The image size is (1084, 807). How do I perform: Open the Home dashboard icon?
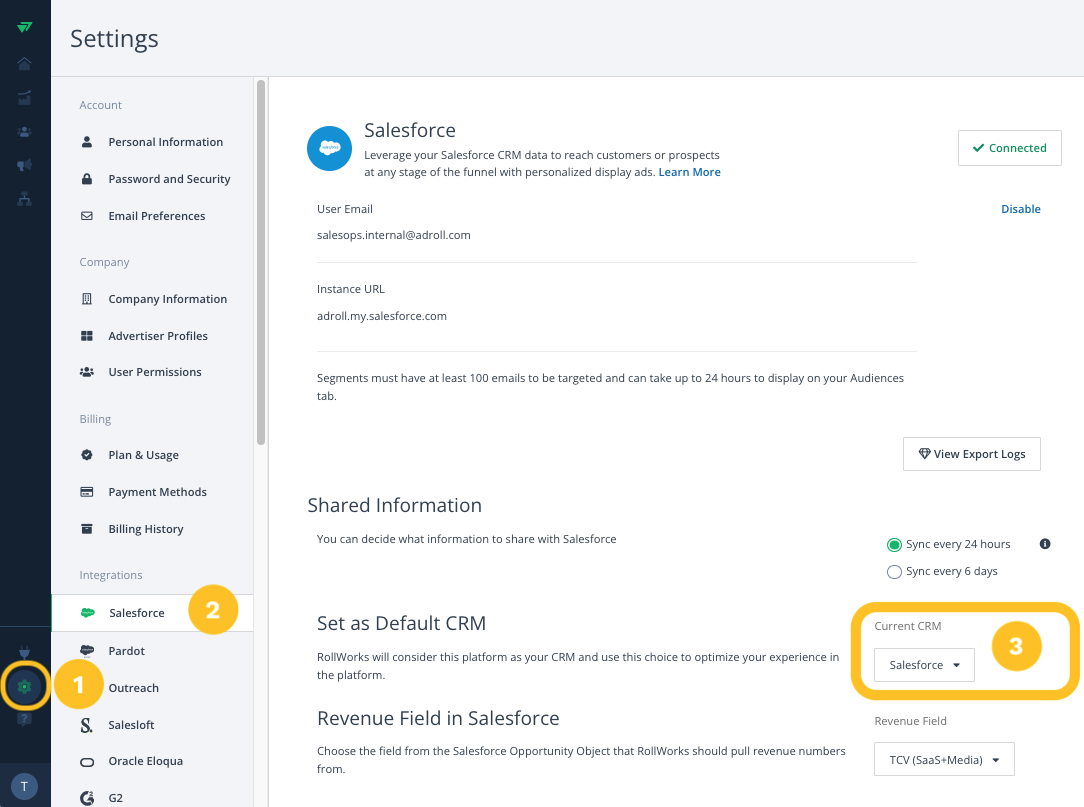25,63
